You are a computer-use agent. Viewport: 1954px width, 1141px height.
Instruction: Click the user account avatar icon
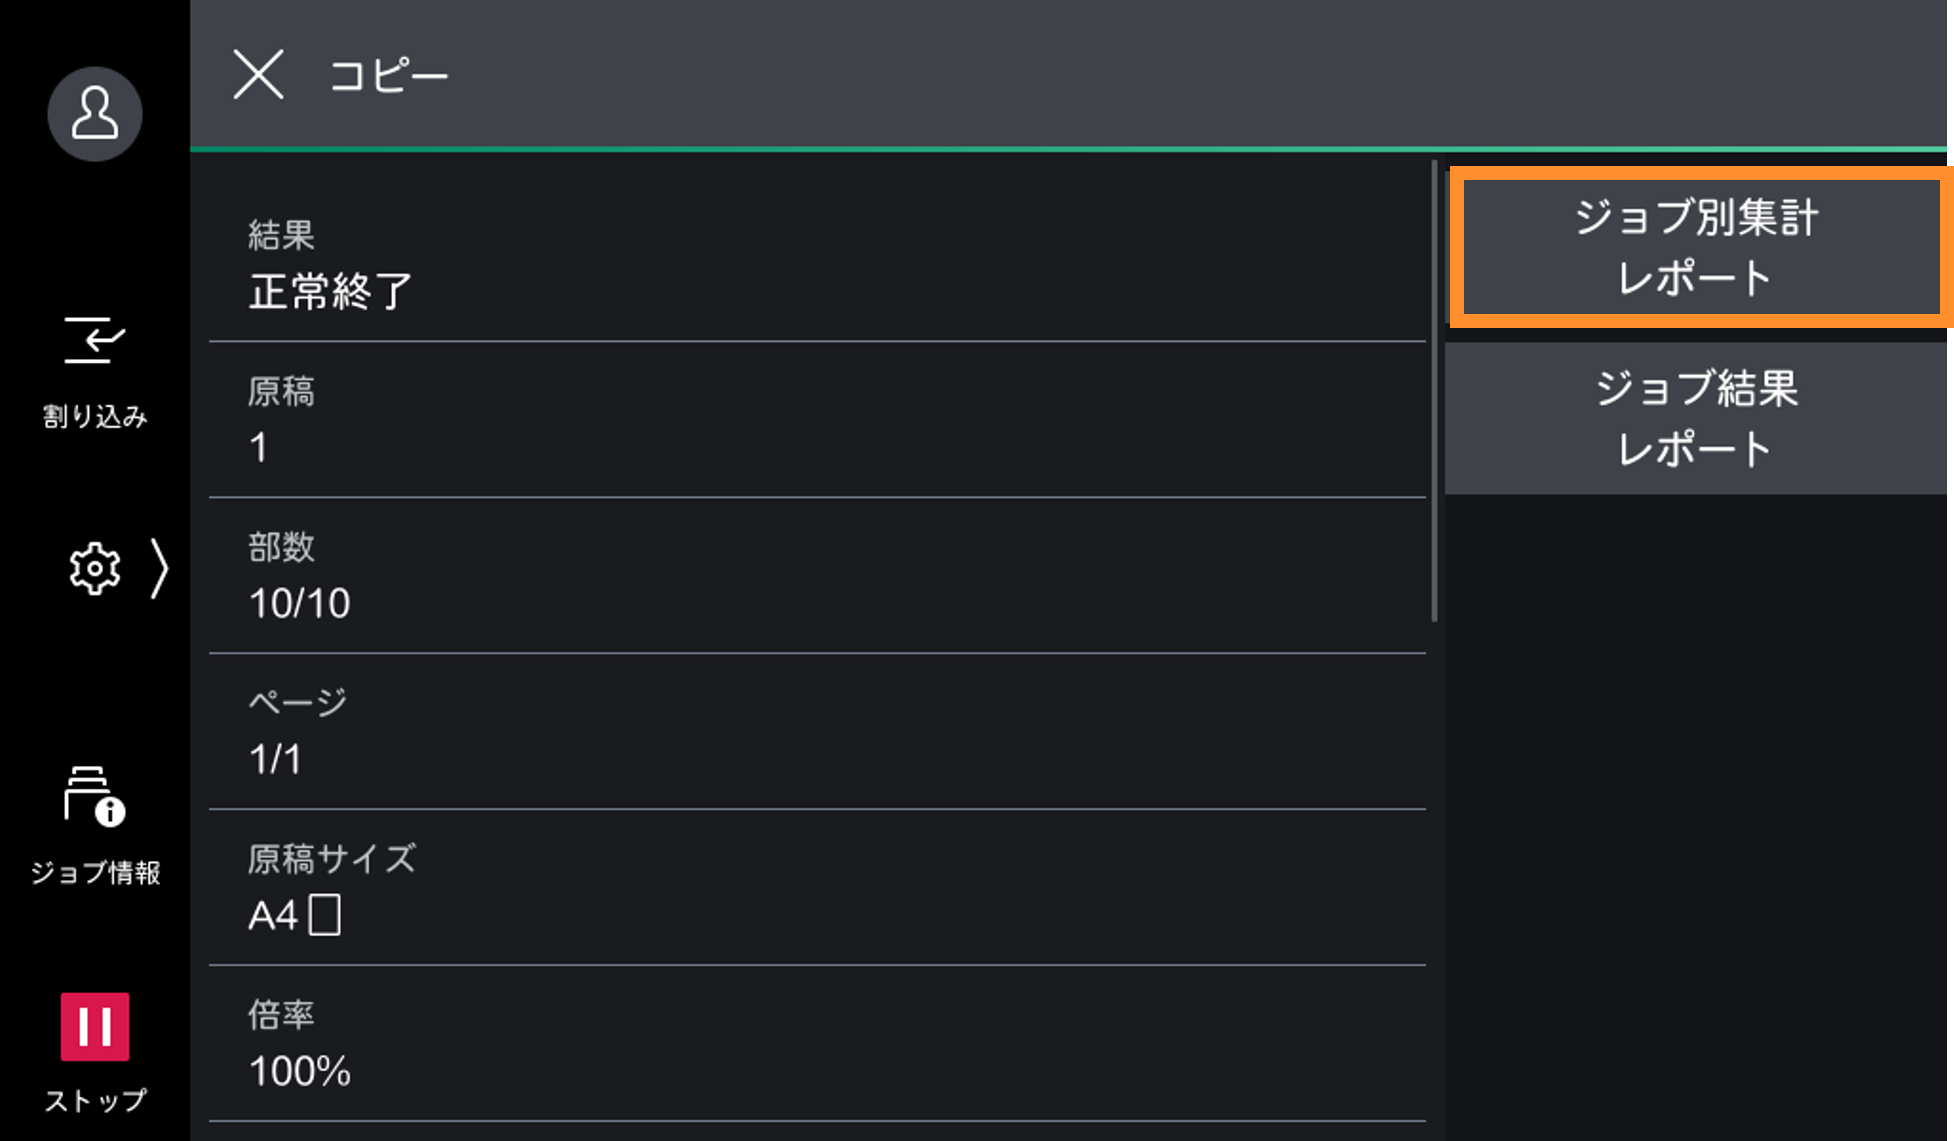coord(95,114)
